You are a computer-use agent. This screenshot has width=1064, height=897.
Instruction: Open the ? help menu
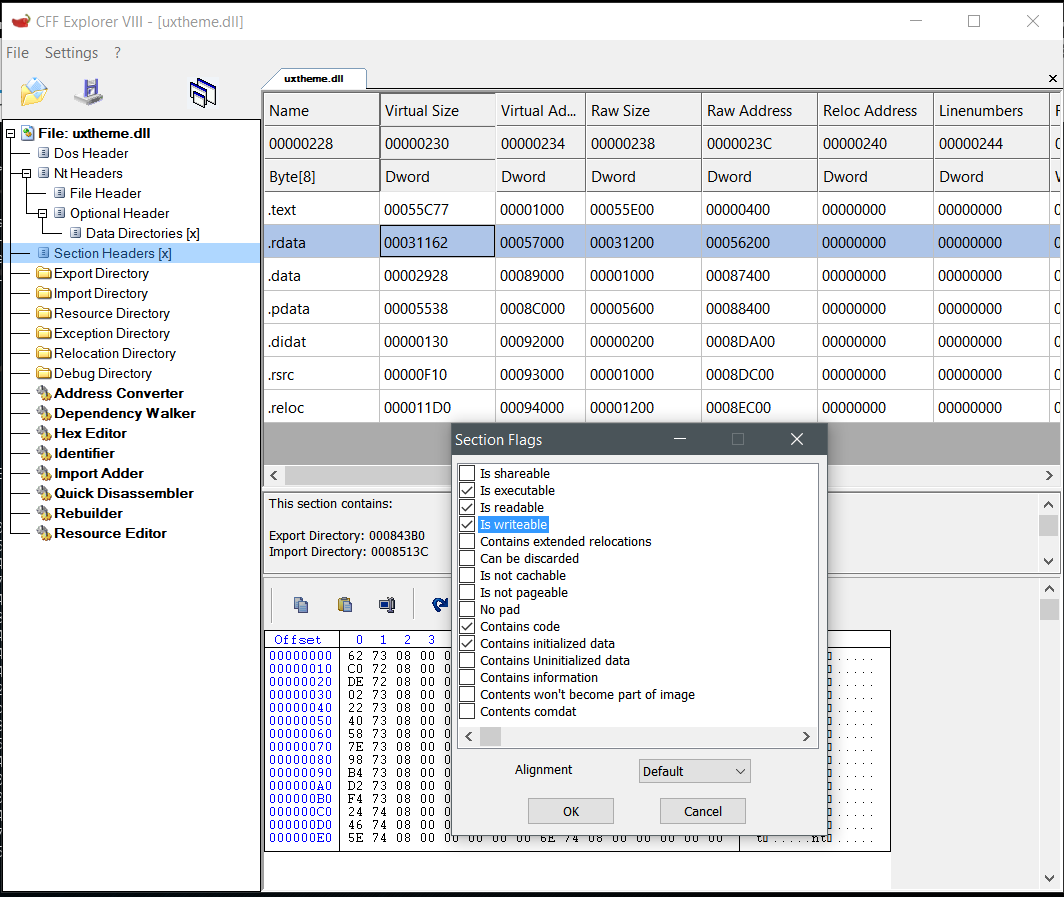pyautogui.click(x=117, y=53)
